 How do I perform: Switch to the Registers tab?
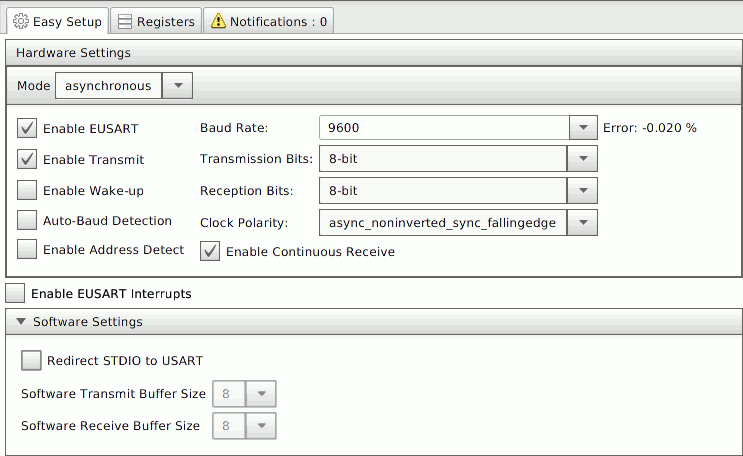(x=155, y=21)
